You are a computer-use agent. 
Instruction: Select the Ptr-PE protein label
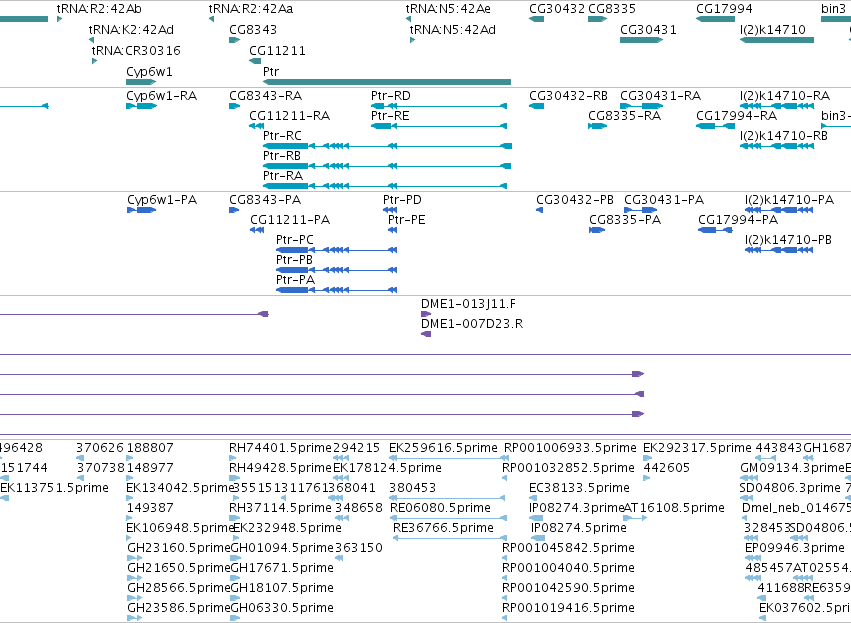407,220
